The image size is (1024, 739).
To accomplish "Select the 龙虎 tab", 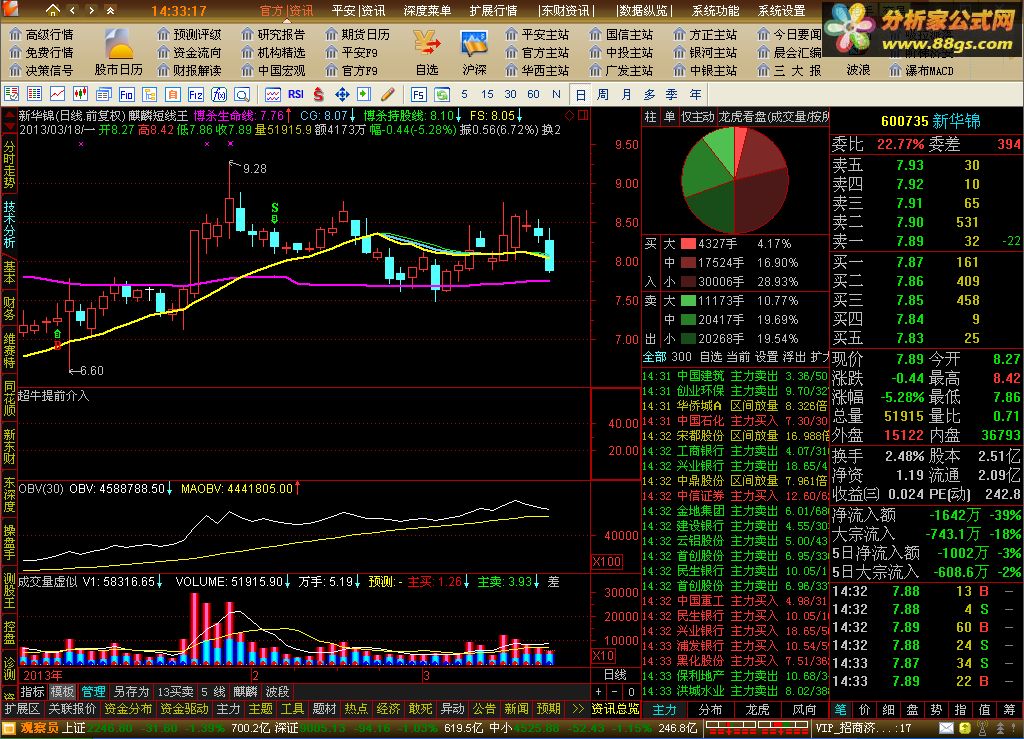I will (x=757, y=709).
